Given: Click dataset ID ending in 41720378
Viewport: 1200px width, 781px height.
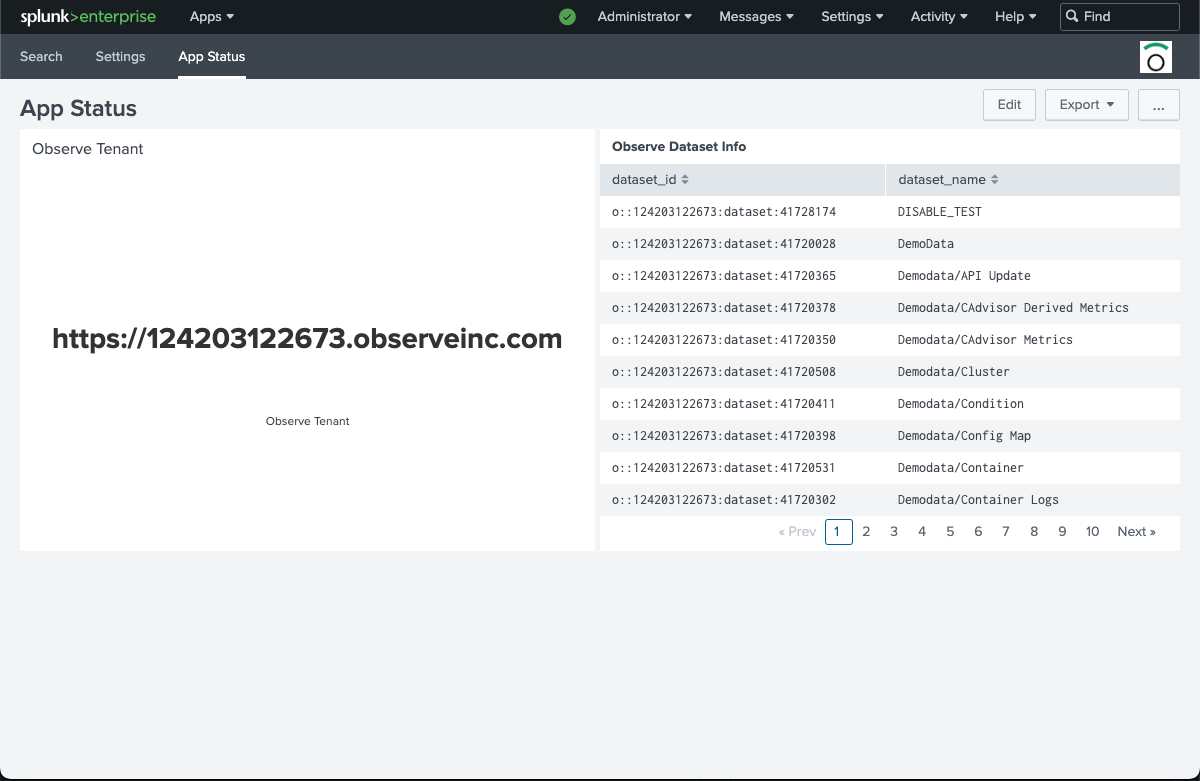Looking at the screenshot, I should coord(724,308).
